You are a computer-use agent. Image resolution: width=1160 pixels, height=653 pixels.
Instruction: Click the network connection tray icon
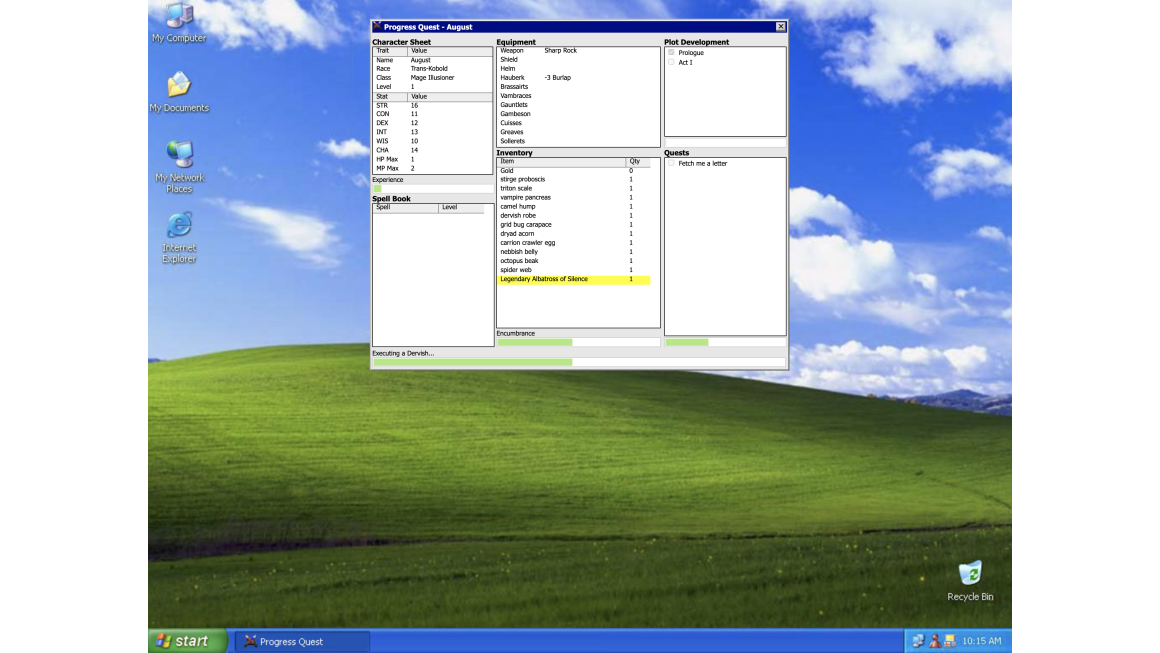point(918,641)
